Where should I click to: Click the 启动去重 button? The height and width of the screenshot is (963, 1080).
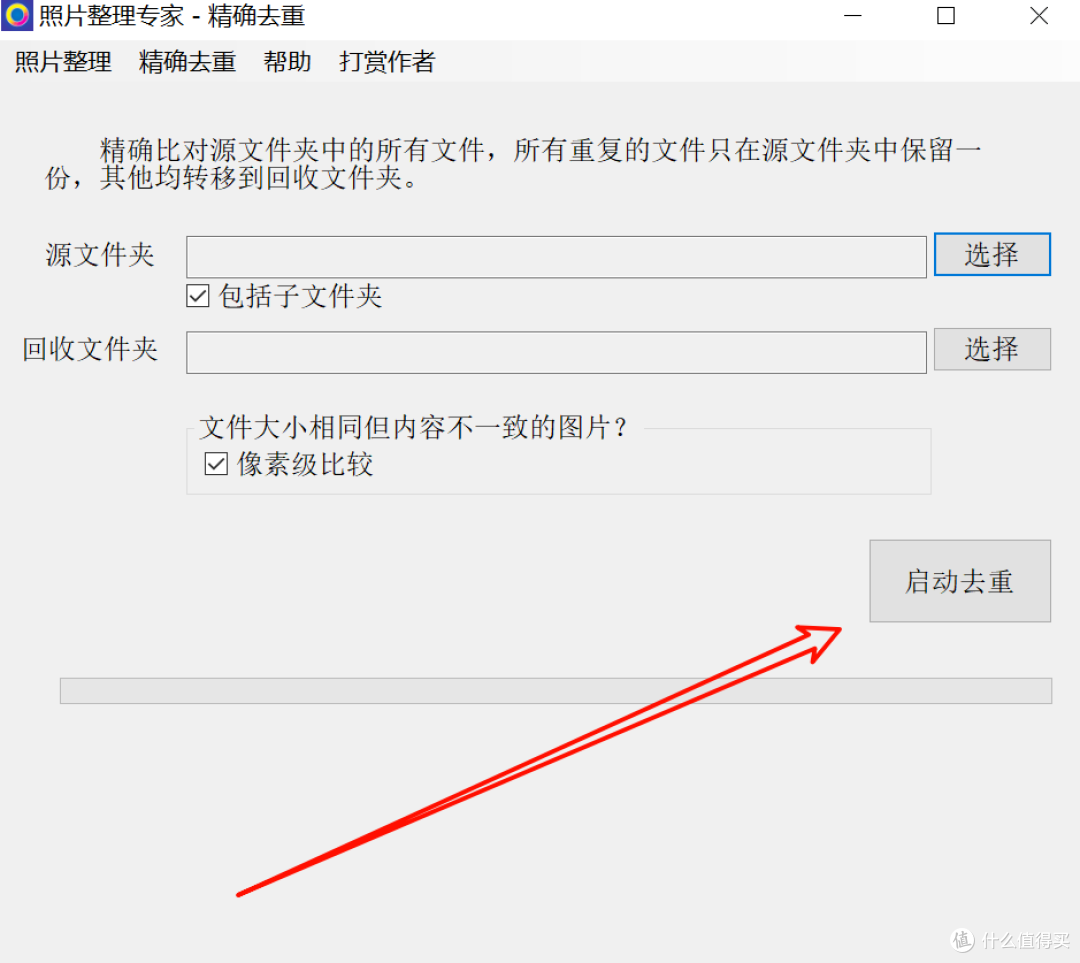point(959,581)
